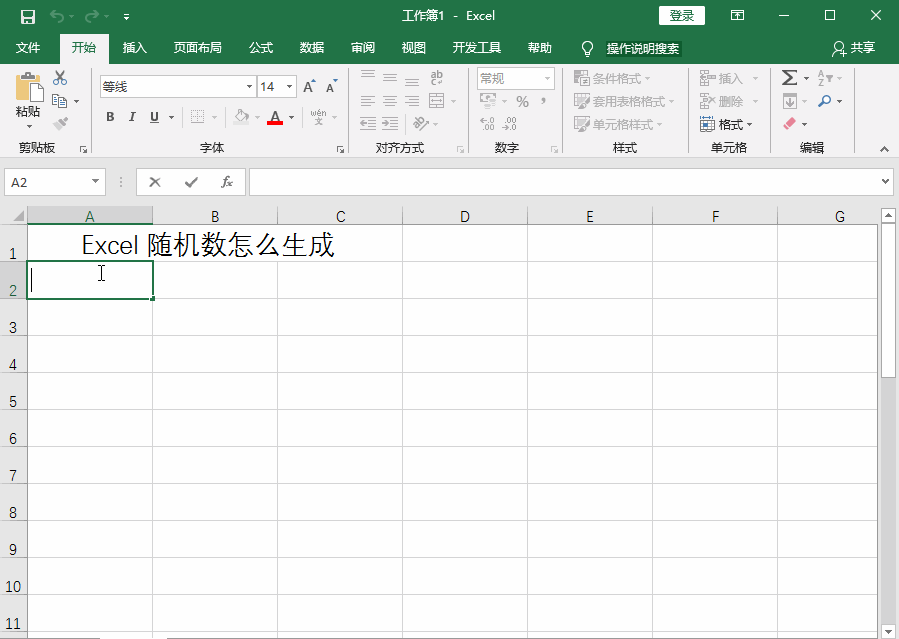Viewport: 899px width, 639px height.
Task: Apply the red font color
Action: click(275, 117)
